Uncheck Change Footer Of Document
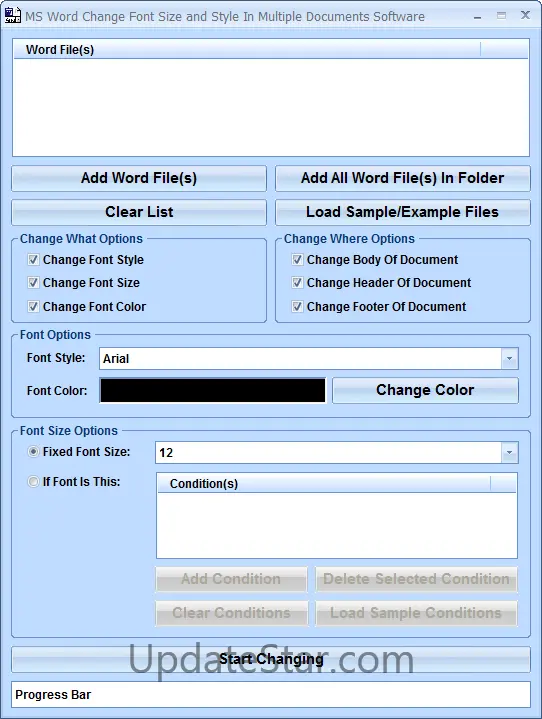 (297, 306)
